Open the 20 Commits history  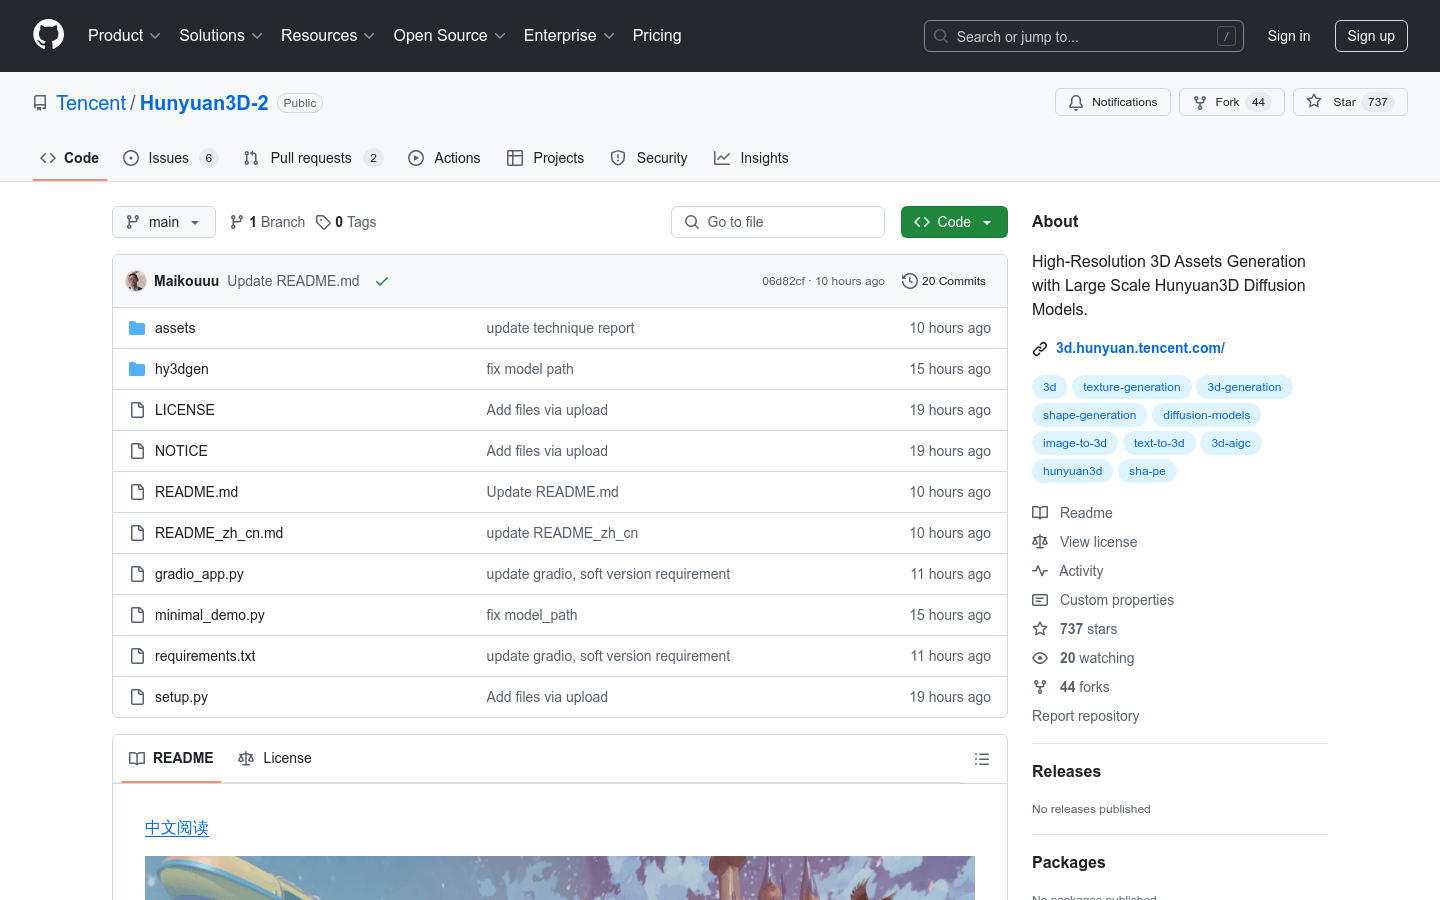(x=943, y=281)
